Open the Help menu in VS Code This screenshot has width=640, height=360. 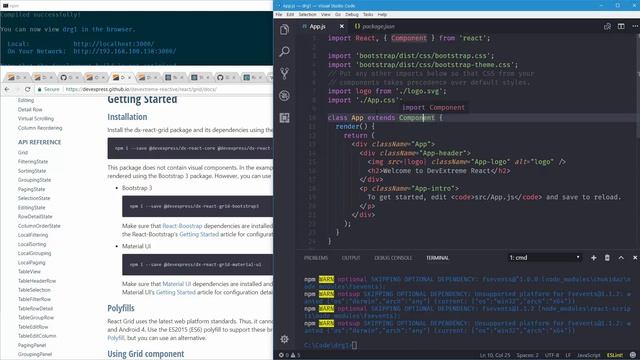[382, 14]
